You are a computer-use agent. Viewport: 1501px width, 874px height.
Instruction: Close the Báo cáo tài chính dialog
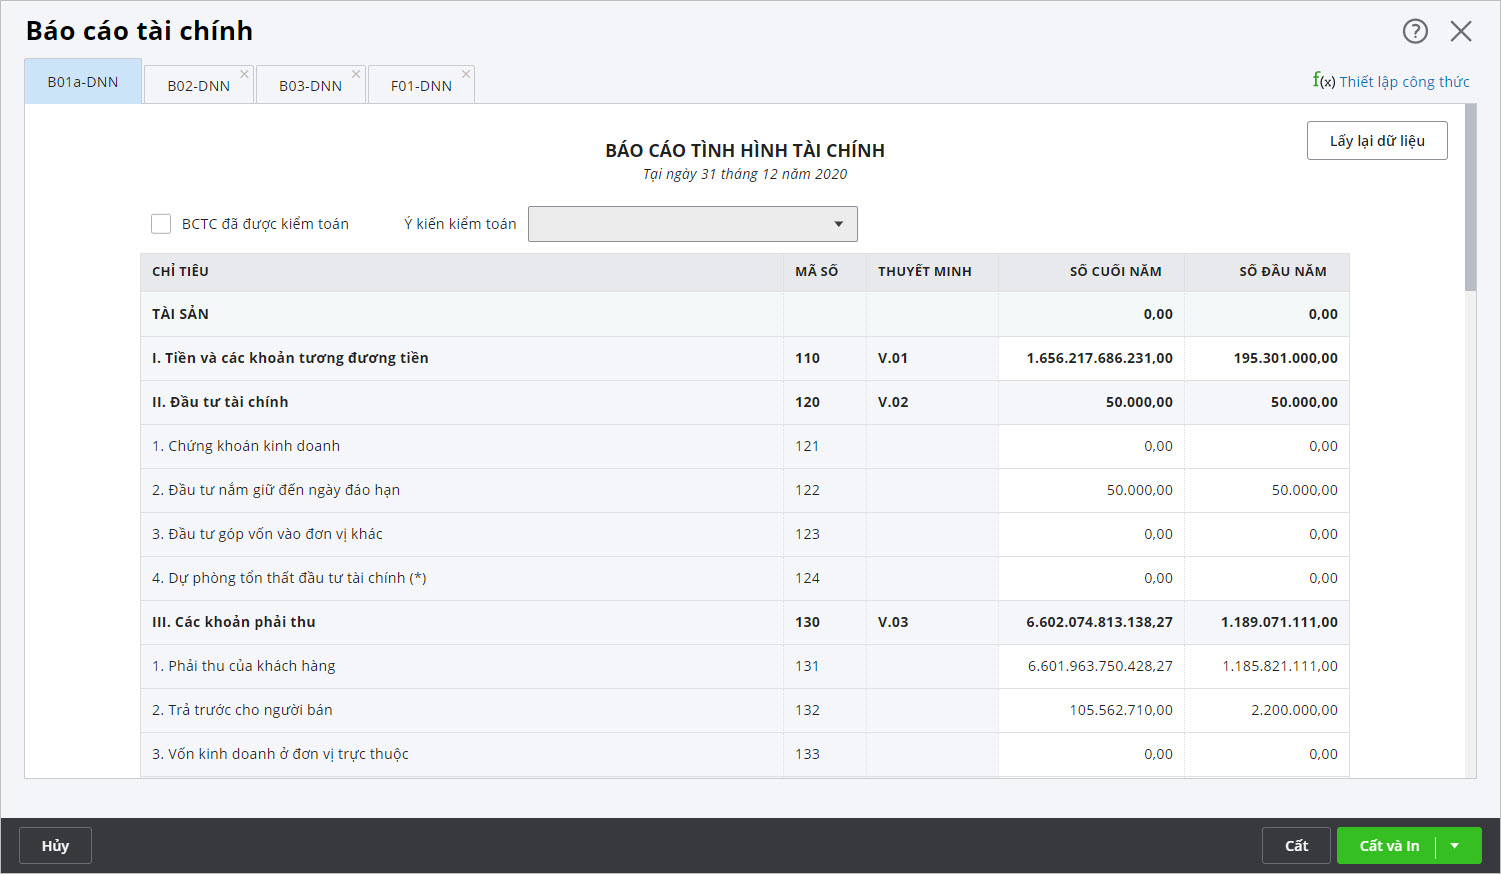1461,31
